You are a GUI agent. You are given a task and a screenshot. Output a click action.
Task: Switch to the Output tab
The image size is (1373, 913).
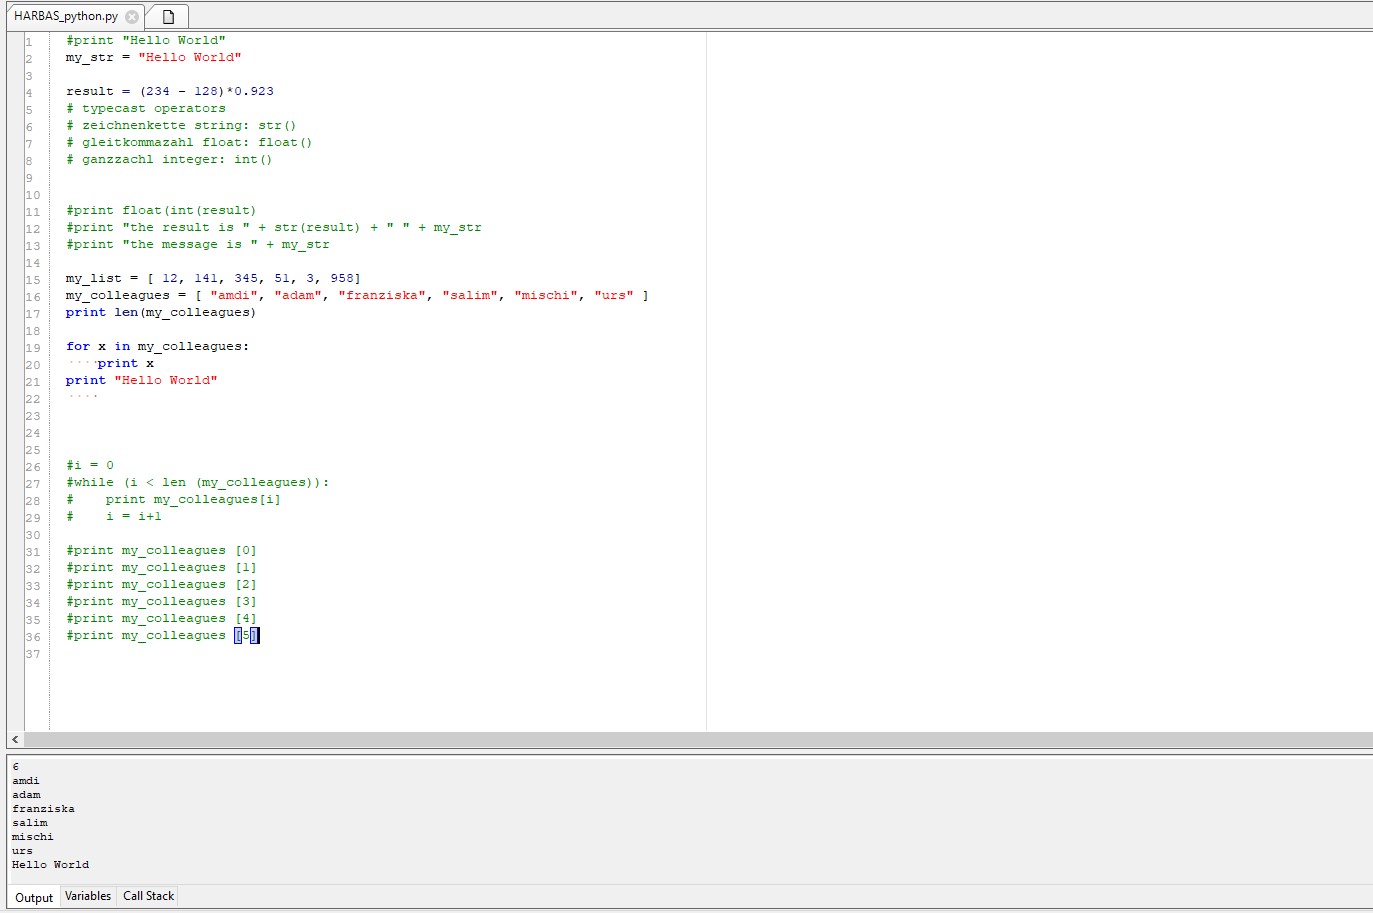34,897
